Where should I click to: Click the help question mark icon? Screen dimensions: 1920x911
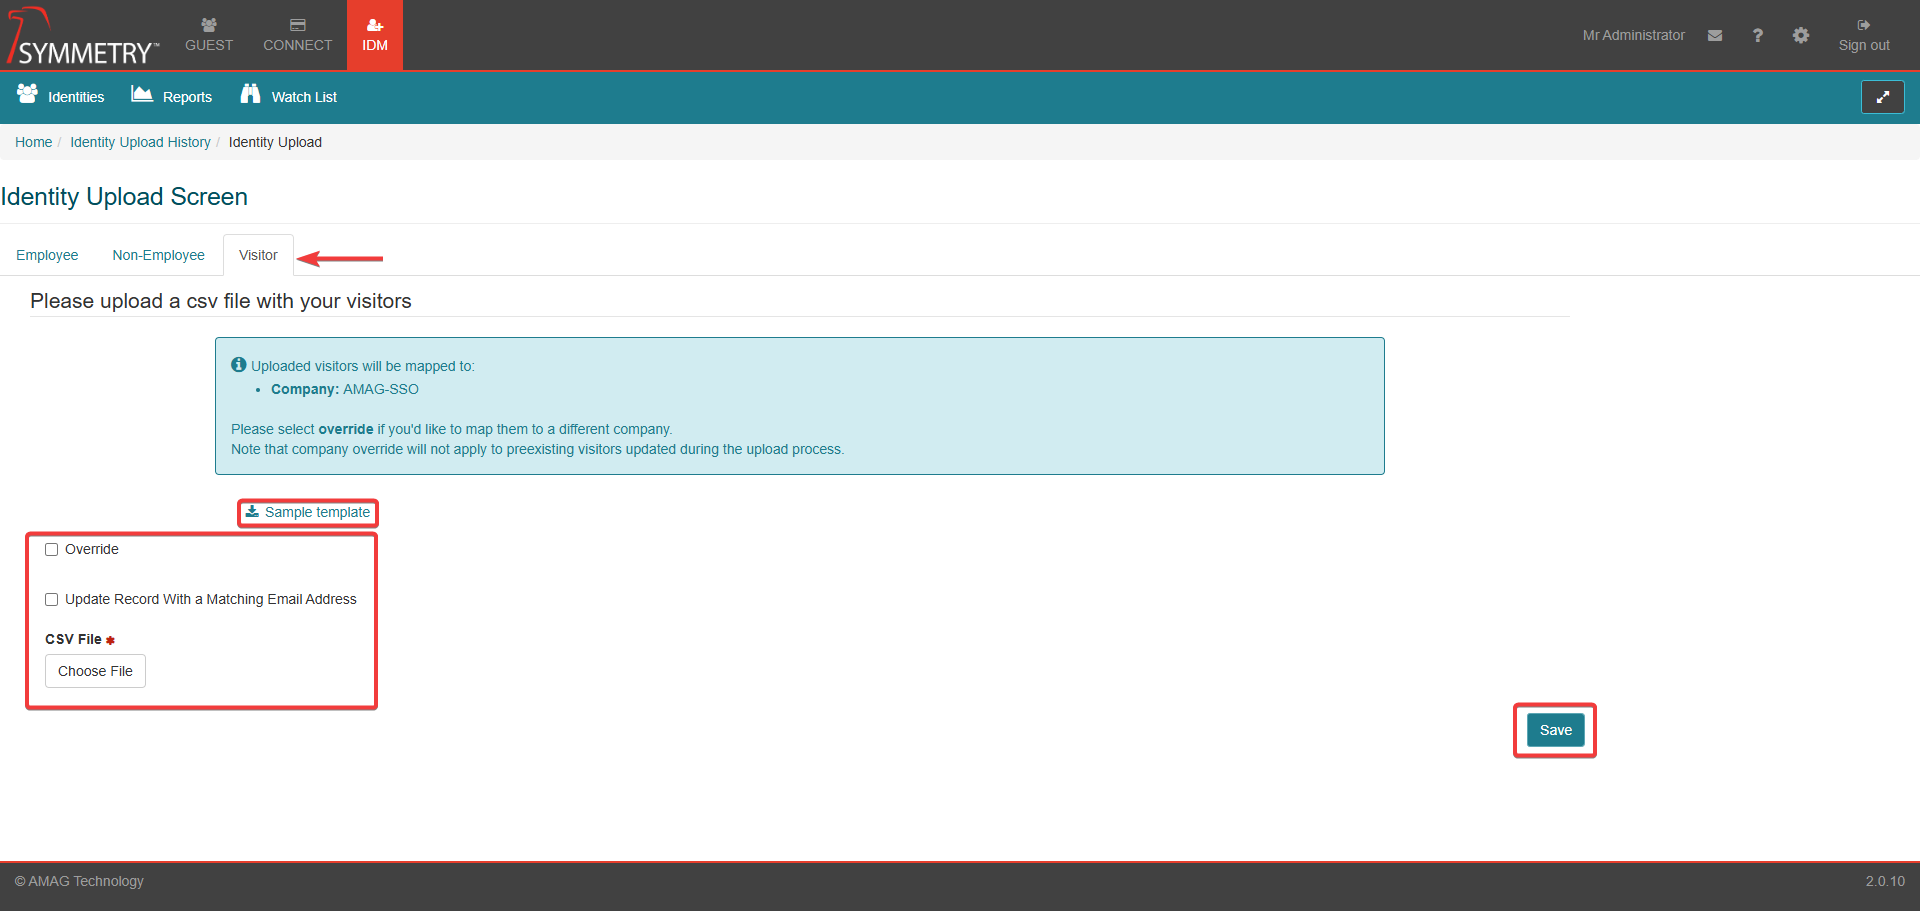tap(1757, 35)
